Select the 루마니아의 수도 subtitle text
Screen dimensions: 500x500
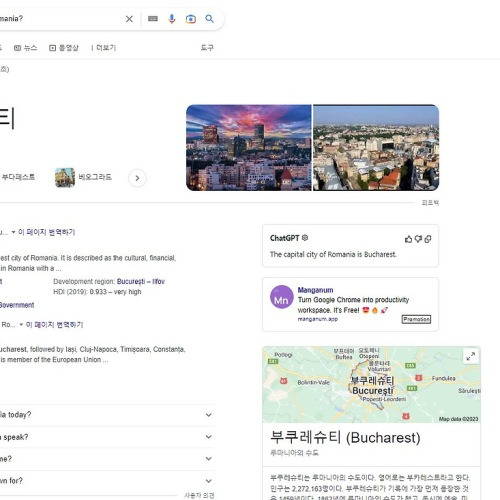(294, 453)
